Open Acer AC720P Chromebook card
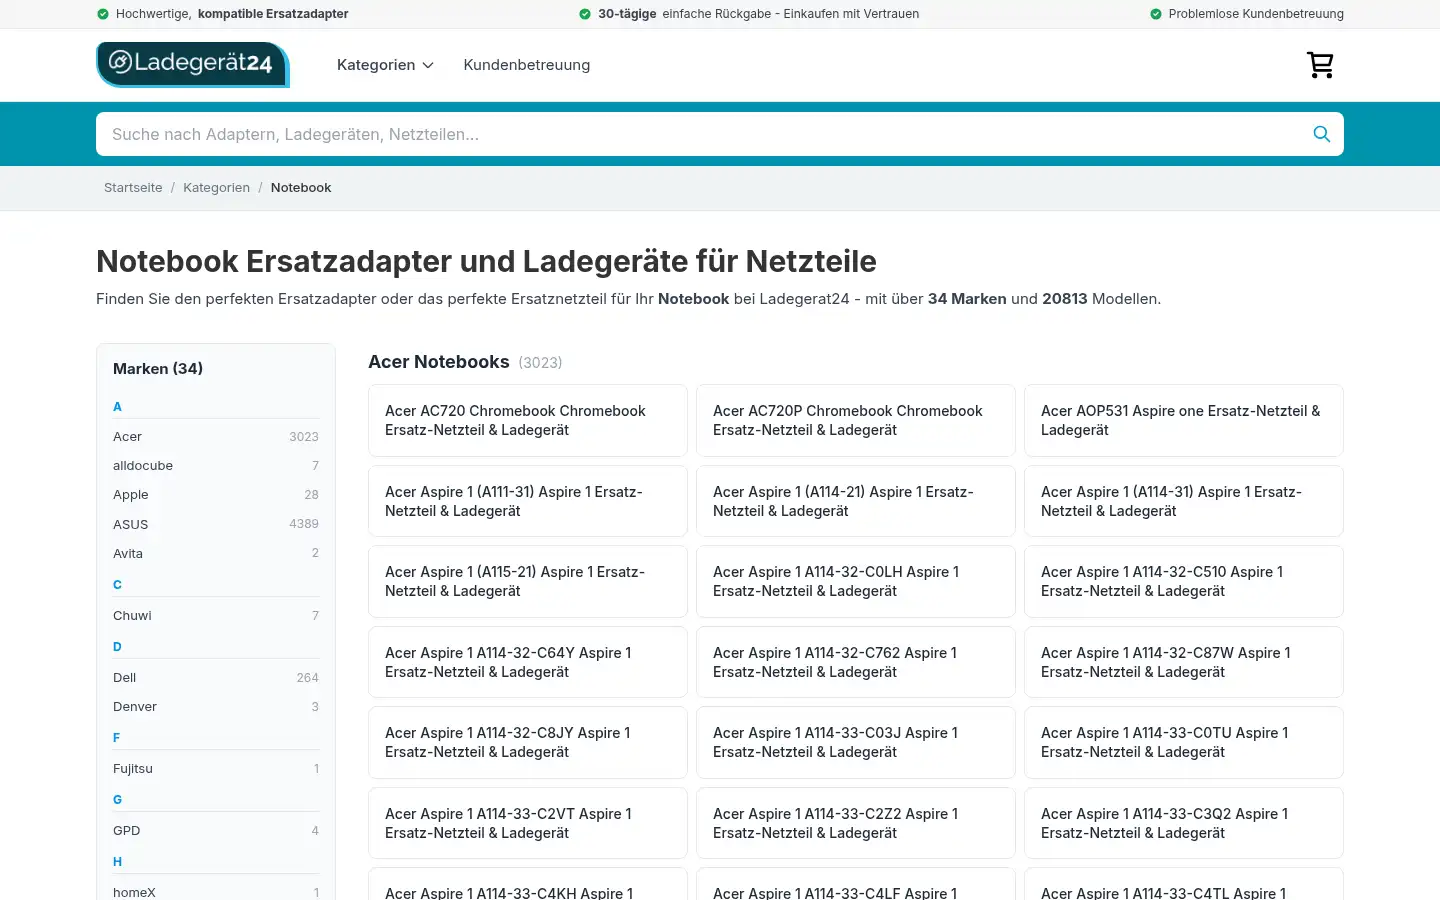Image resolution: width=1440 pixels, height=900 pixels. 856,421
